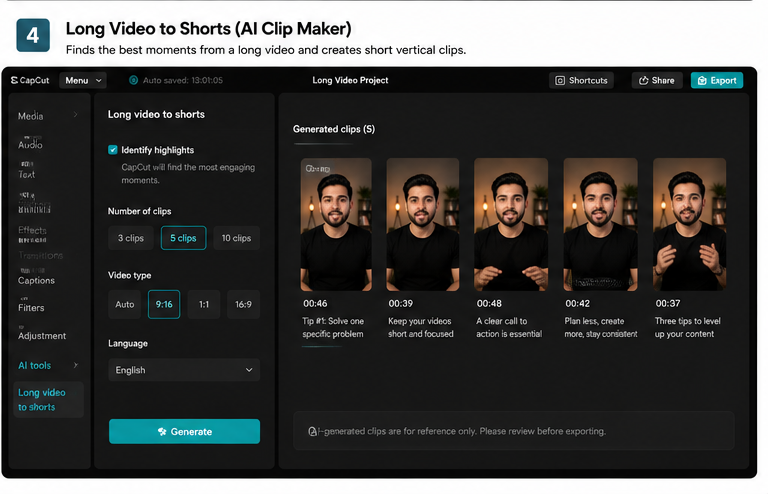Viewport: 768px width, 494px height.
Task: Expand the AI tools chevron arrow
Action: (x=75, y=365)
